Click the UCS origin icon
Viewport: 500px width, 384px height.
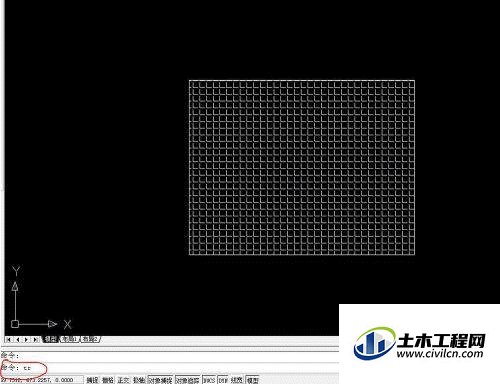click(15, 324)
